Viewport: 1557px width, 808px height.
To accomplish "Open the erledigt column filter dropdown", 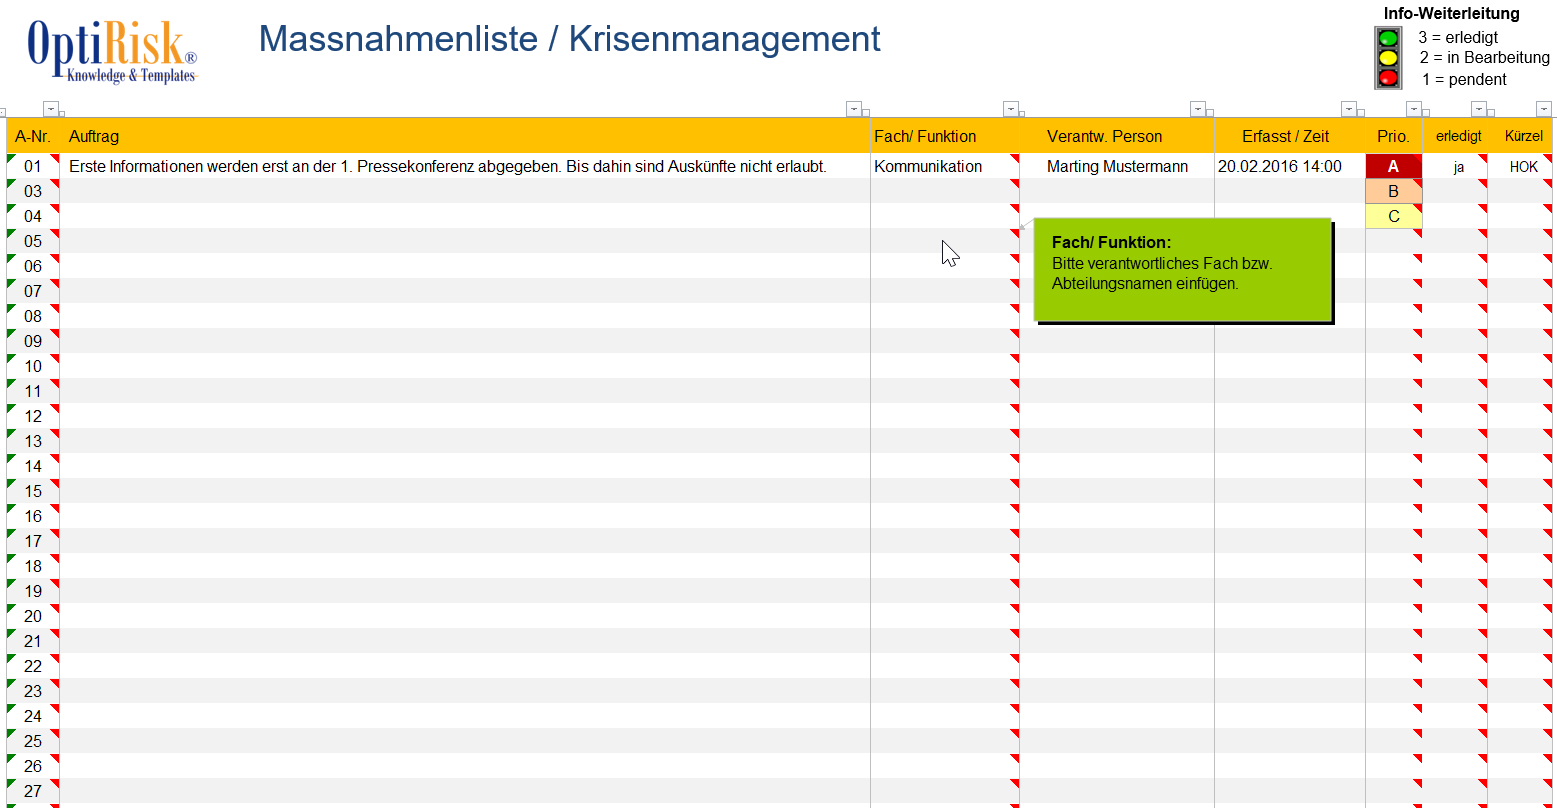I will coord(1479,109).
